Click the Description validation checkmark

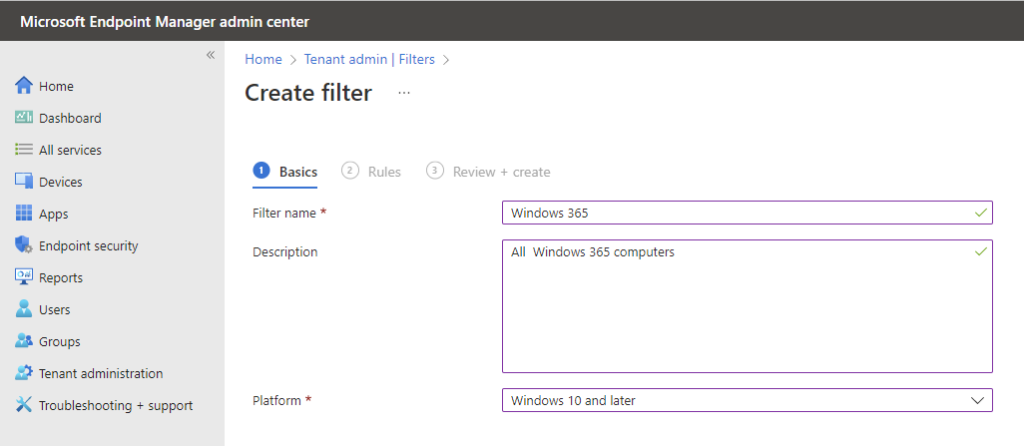(980, 251)
